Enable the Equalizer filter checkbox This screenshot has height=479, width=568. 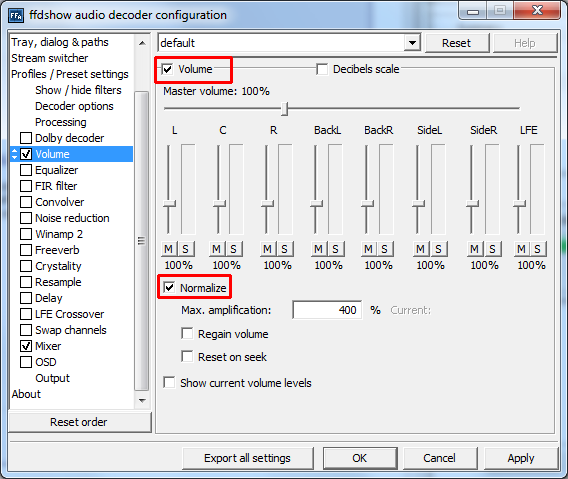pos(26,170)
